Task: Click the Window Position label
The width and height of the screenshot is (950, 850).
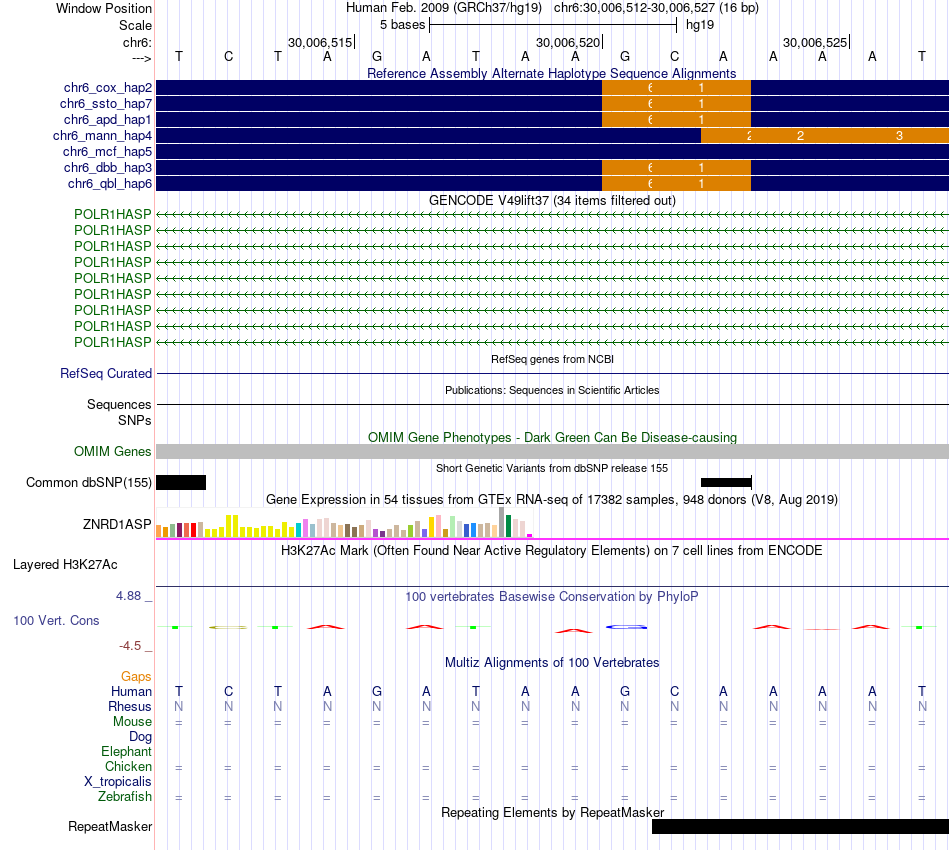Action: (104, 8)
